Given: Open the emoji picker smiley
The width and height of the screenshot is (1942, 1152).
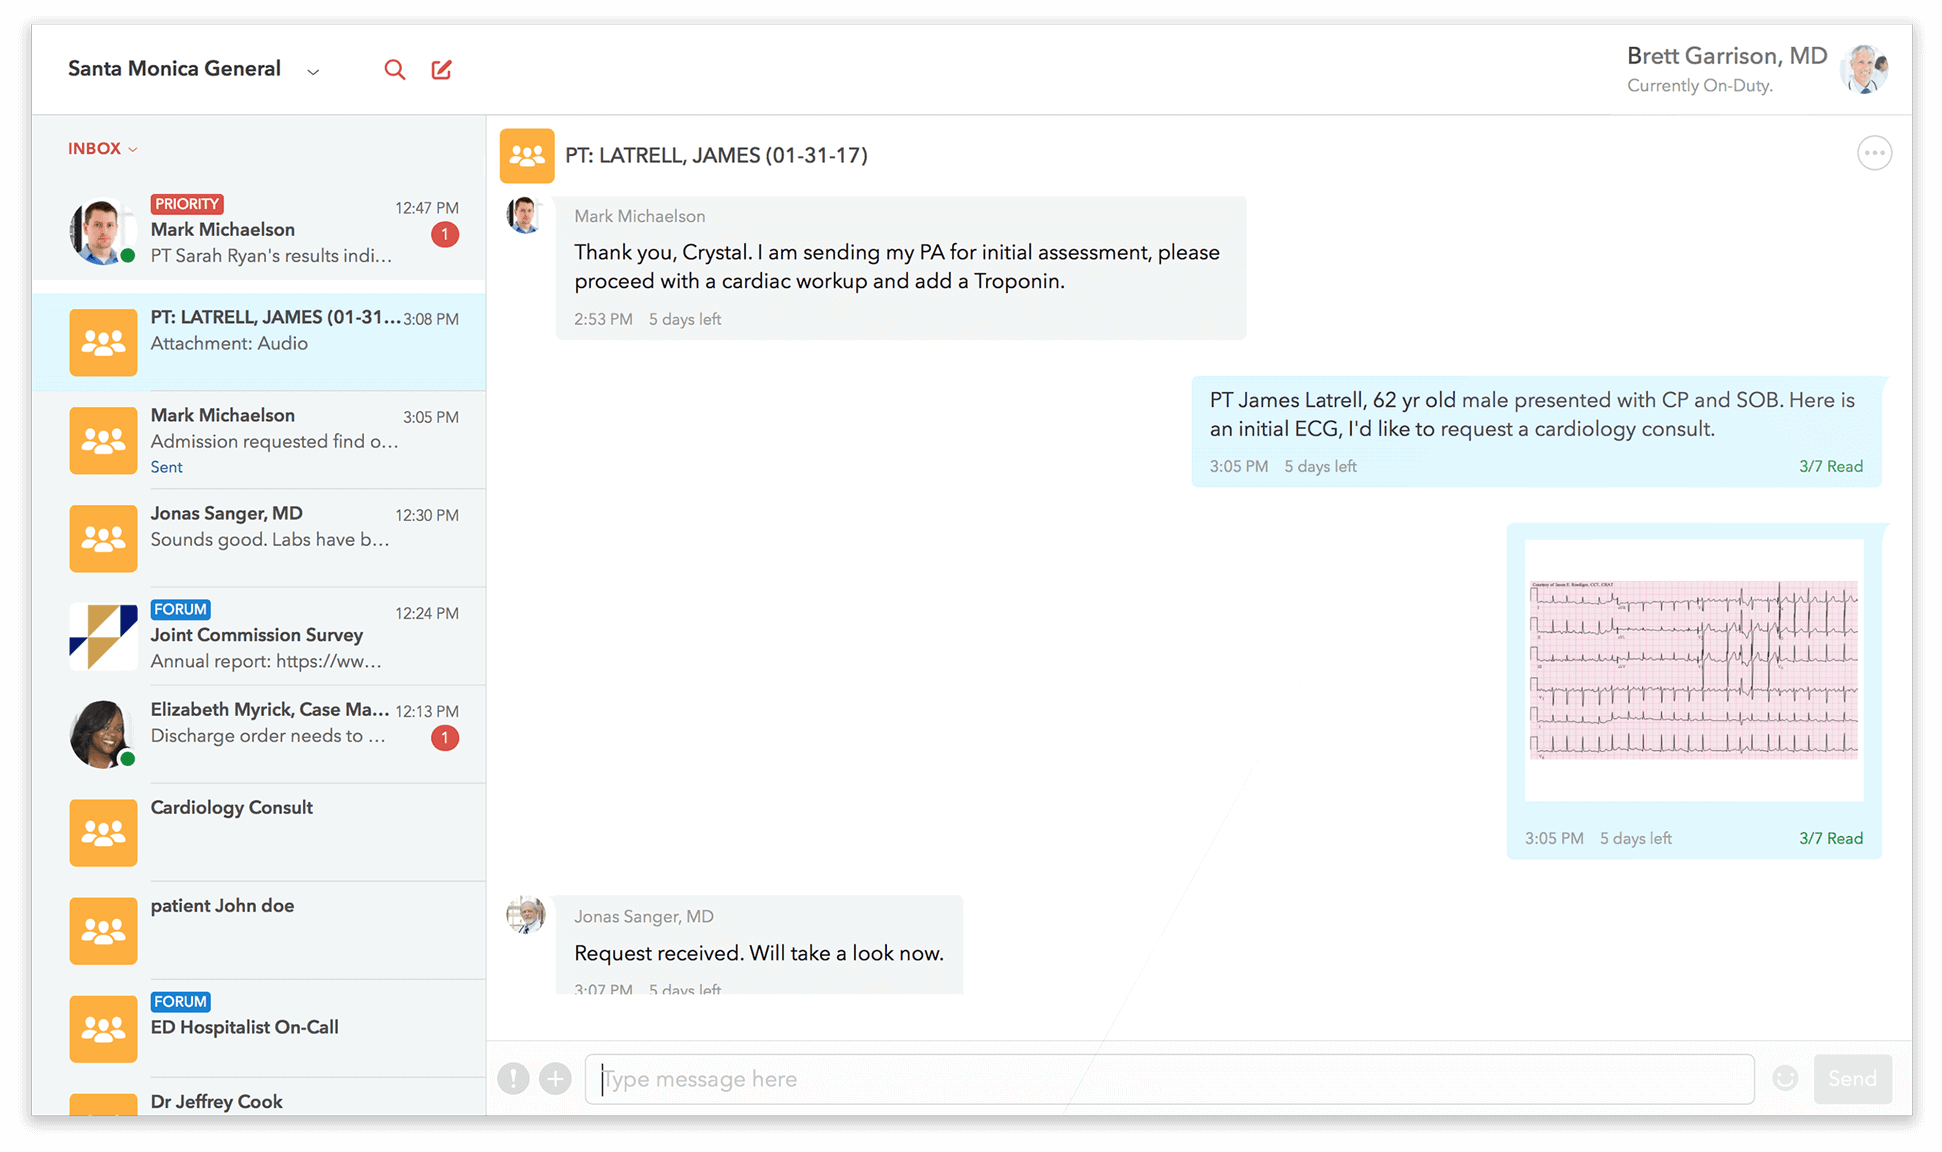Looking at the screenshot, I should [x=1785, y=1078].
